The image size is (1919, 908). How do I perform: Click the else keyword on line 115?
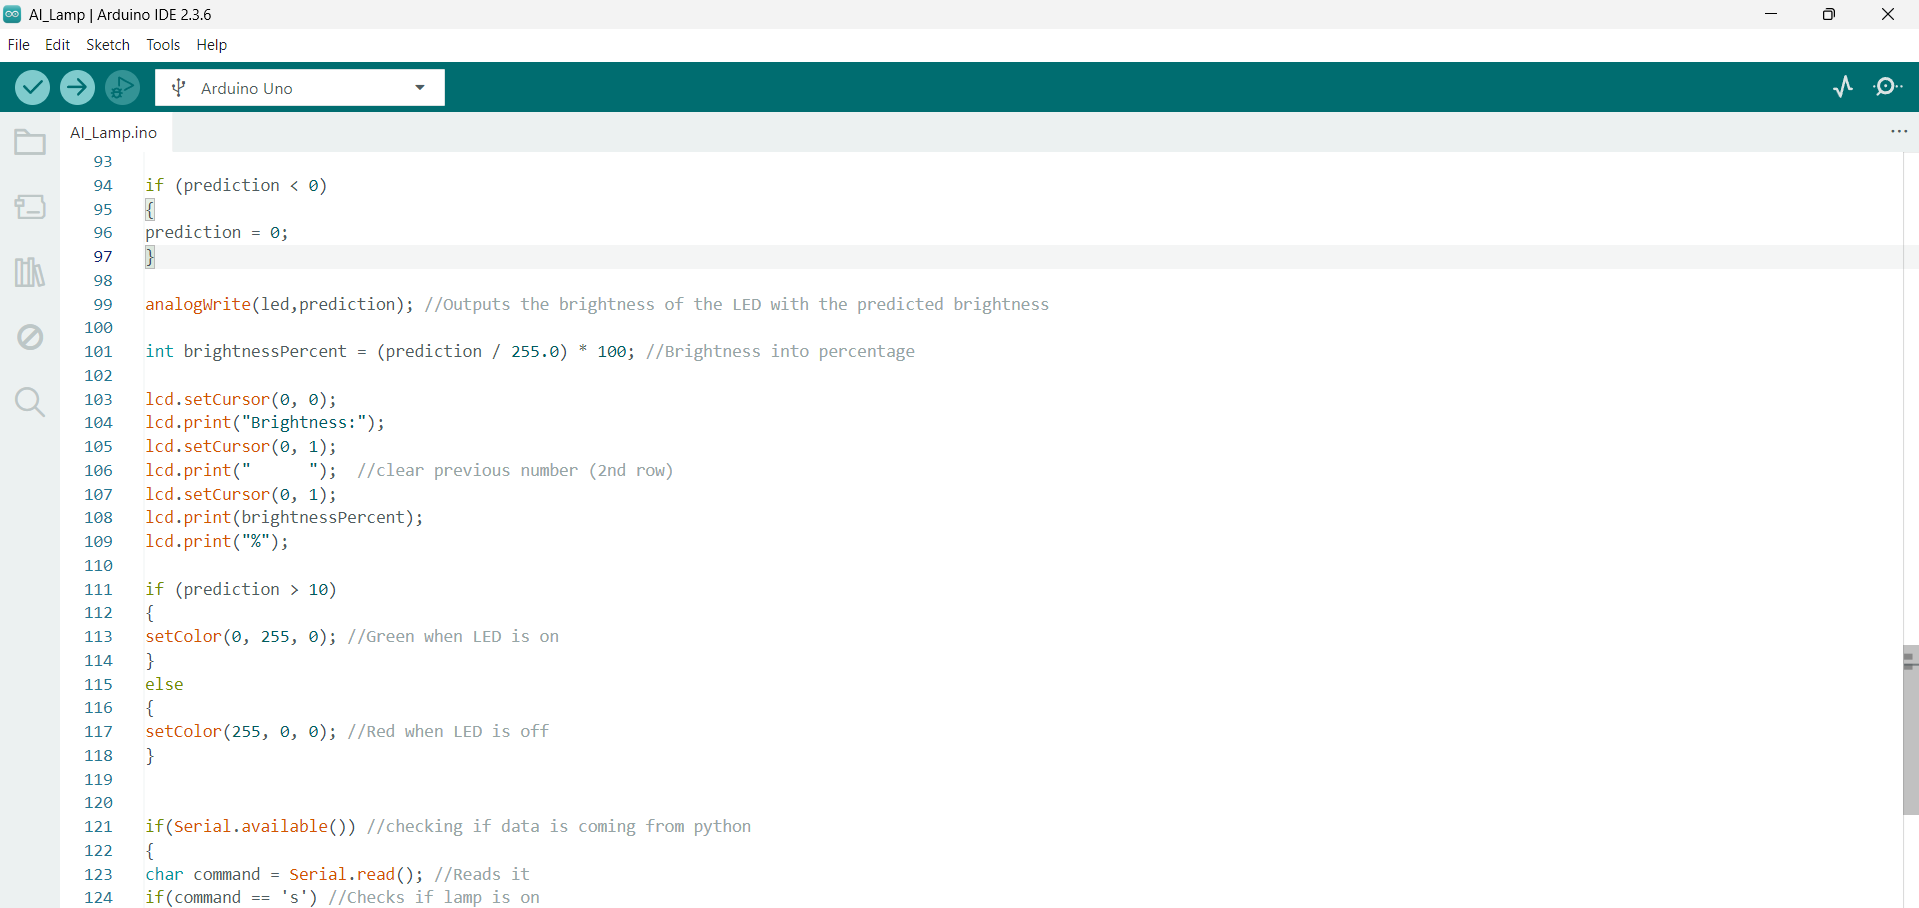(x=164, y=684)
